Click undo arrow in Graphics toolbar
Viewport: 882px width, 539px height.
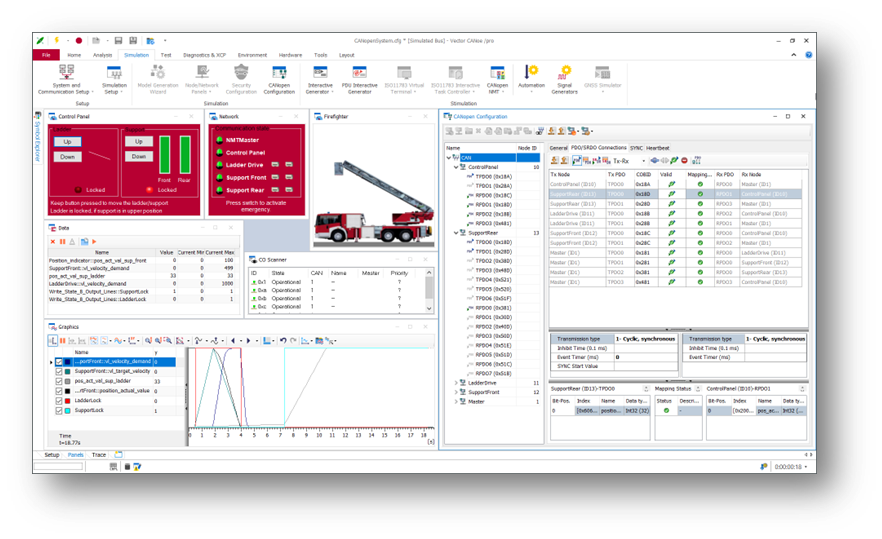click(x=283, y=340)
